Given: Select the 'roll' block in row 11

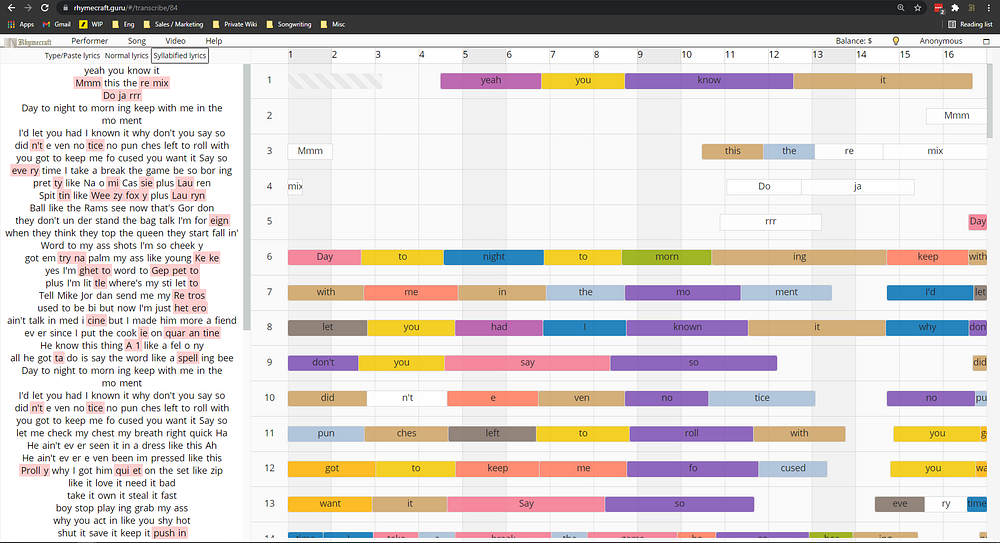Looking at the screenshot, I should [x=691, y=434].
